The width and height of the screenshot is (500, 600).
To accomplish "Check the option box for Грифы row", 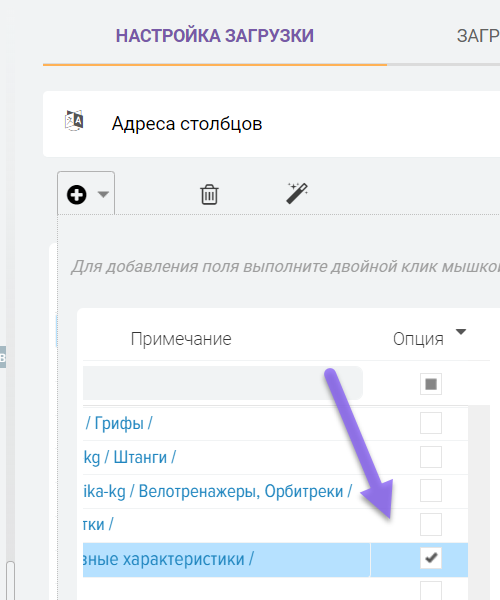I will pos(431,423).
